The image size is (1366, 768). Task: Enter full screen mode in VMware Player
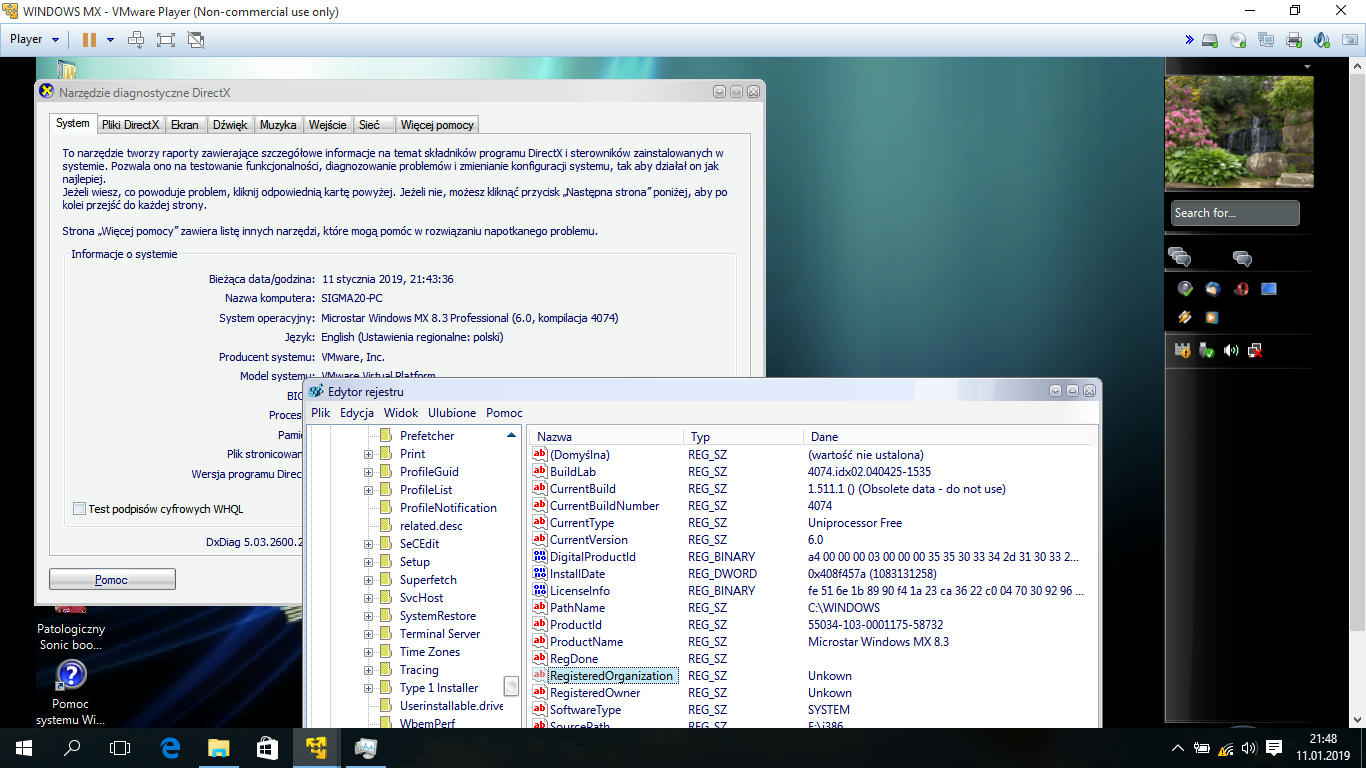pyautogui.click(x=166, y=40)
